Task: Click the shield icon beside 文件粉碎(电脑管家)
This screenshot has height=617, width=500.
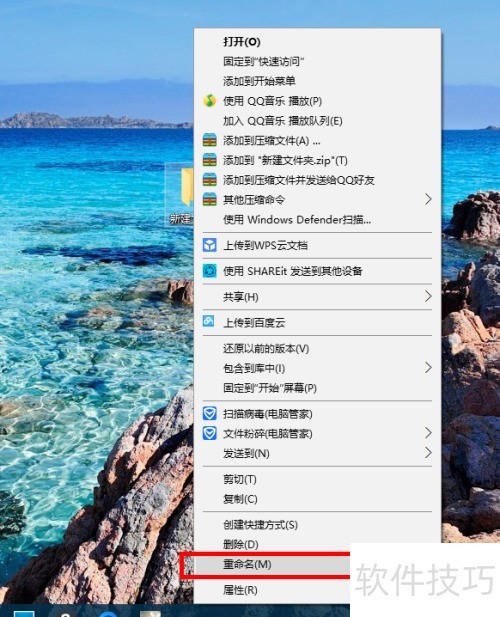Action: (210, 433)
